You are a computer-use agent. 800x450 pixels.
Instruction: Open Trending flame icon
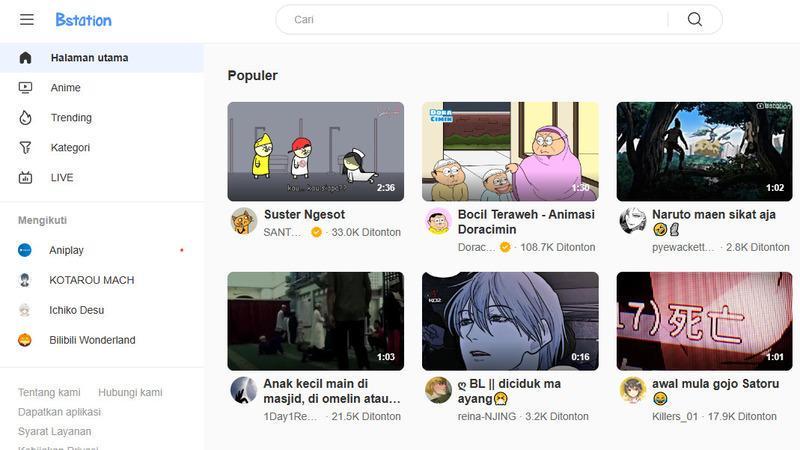point(25,118)
